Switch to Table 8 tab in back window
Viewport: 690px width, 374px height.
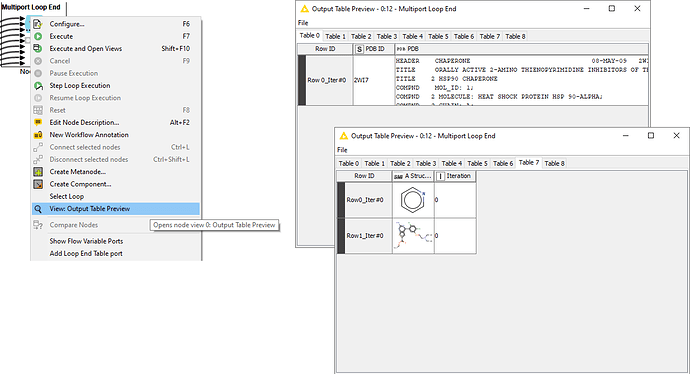[x=515, y=37]
